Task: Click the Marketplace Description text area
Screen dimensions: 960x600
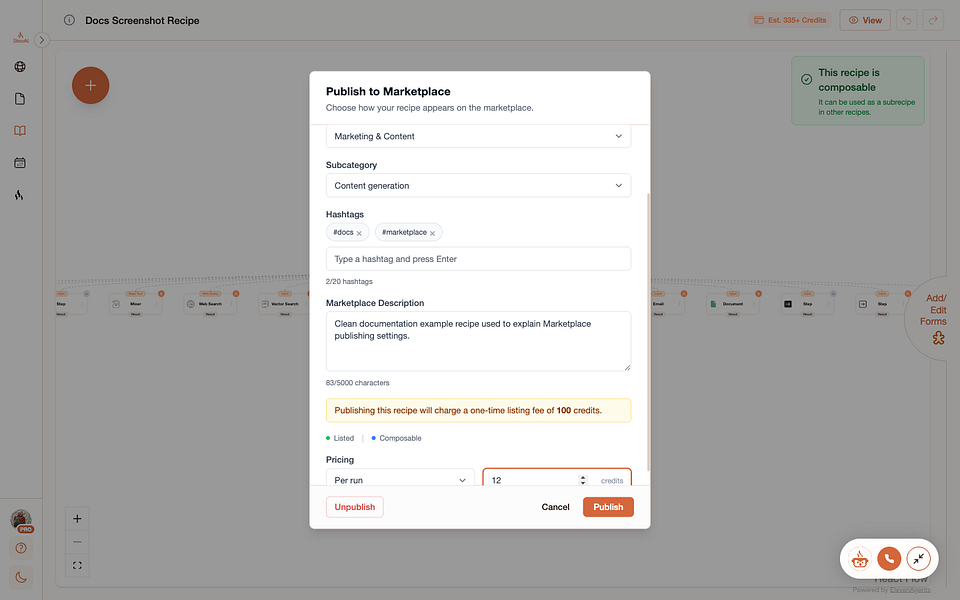Action: coord(478,341)
